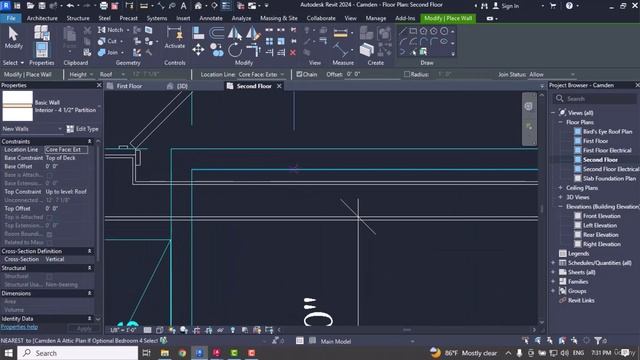Expand the 3D Views node
Screen dimensions: 640x360
click(561, 197)
